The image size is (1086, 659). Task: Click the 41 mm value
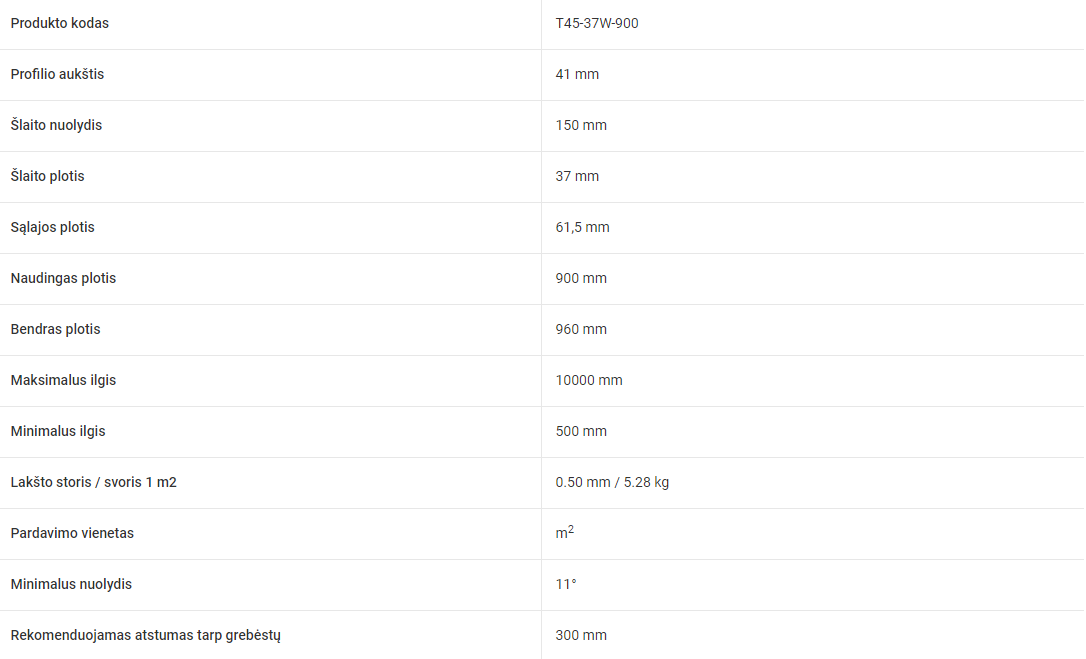[x=577, y=74]
